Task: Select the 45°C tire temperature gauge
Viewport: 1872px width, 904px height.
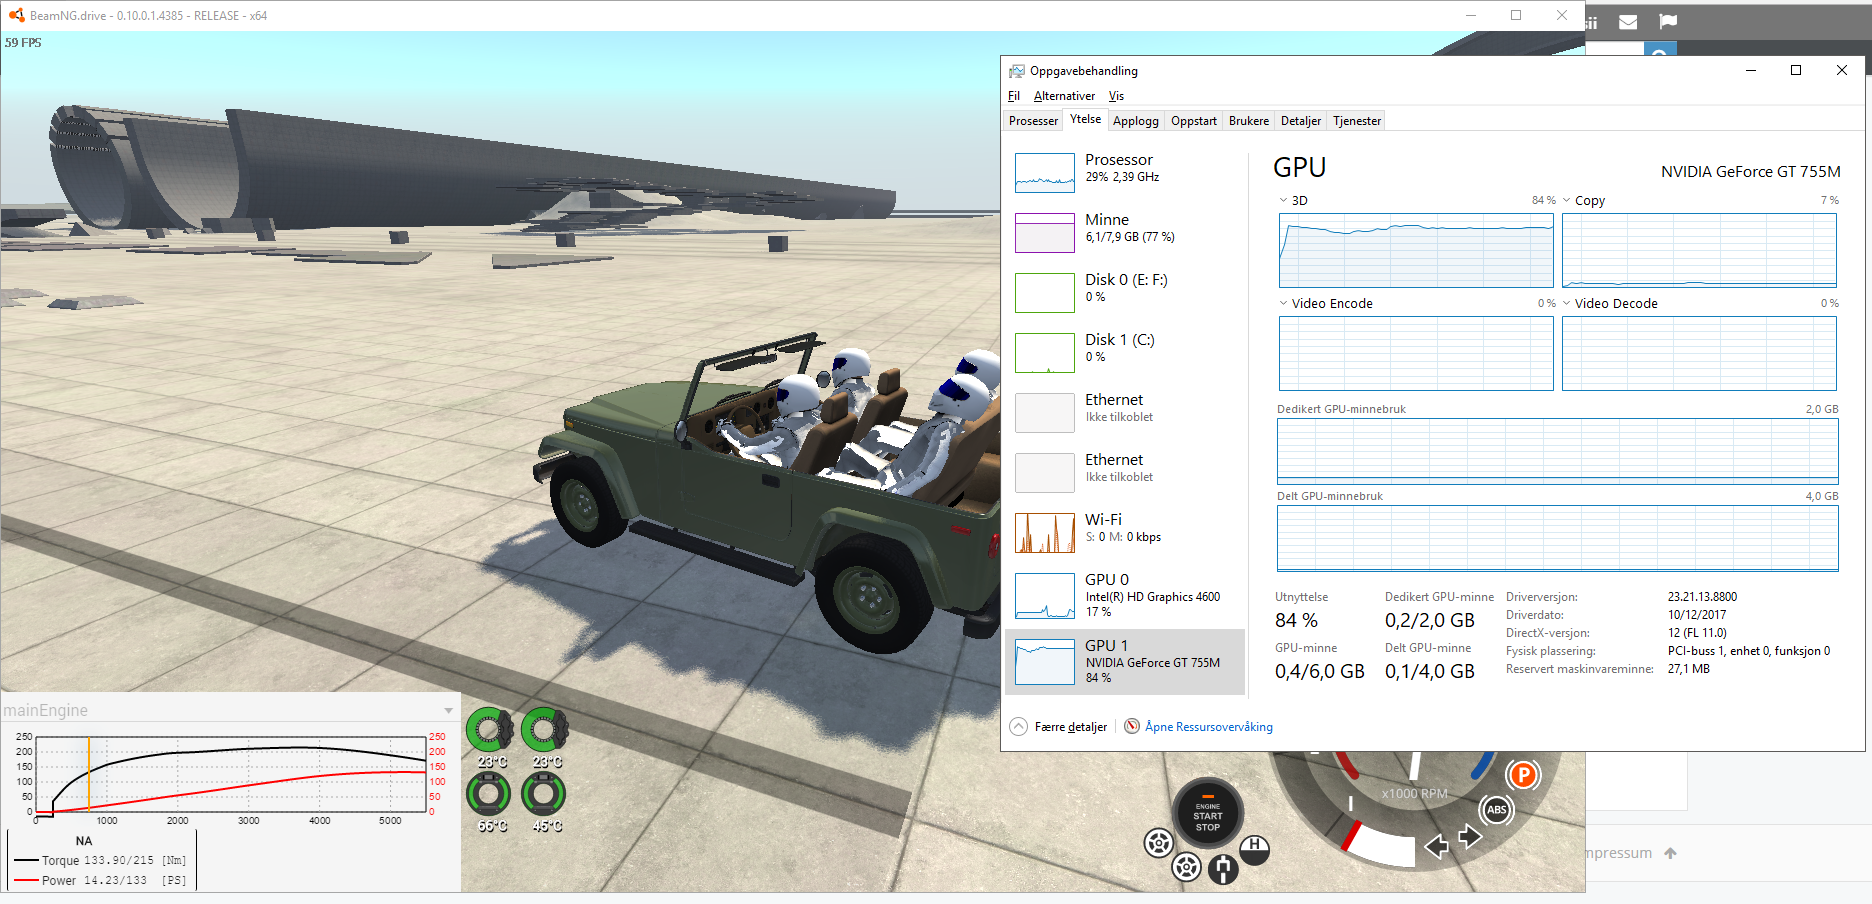Action: (x=544, y=796)
